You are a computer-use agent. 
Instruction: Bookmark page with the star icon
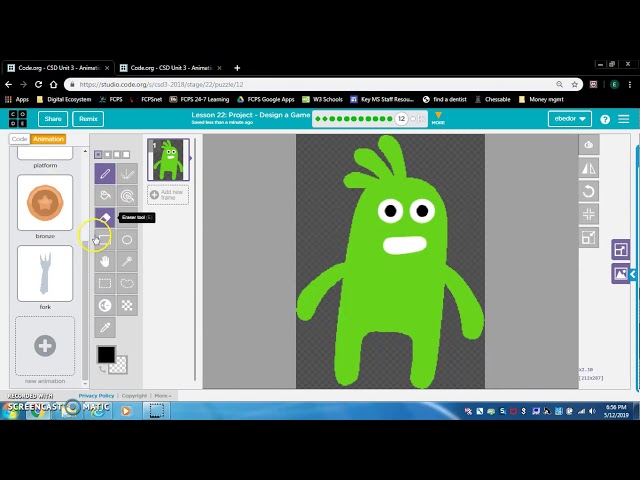[x=574, y=84]
